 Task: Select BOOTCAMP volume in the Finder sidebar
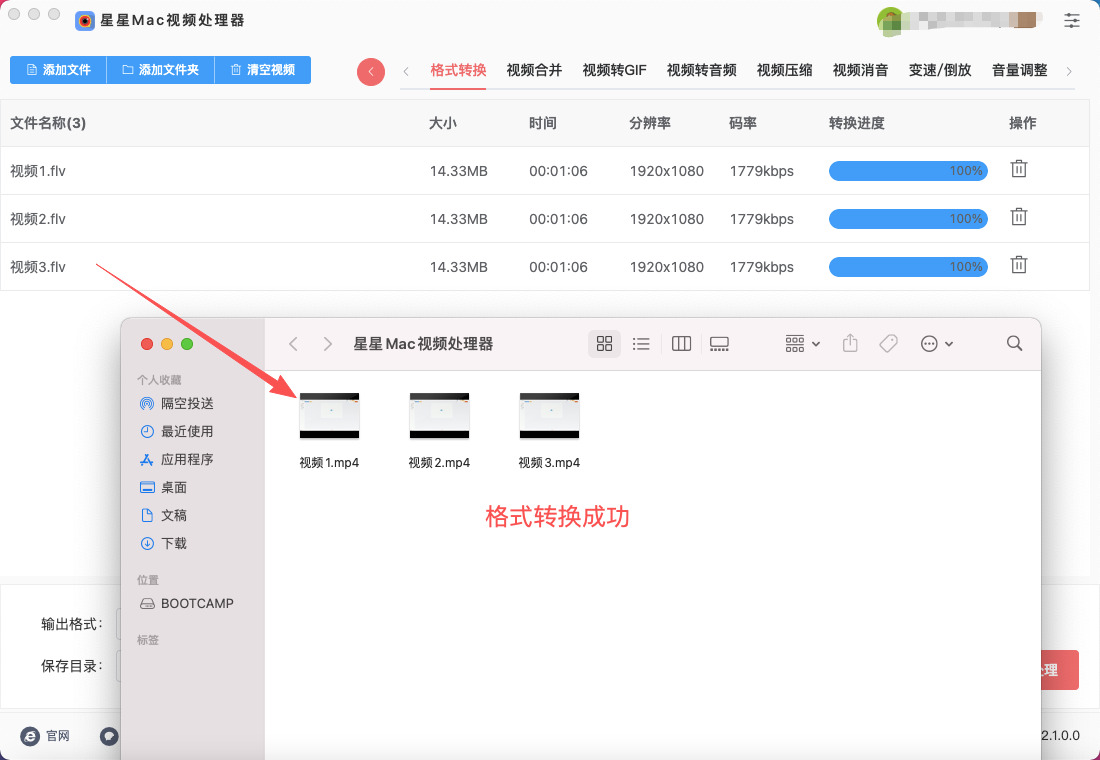click(x=187, y=604)
